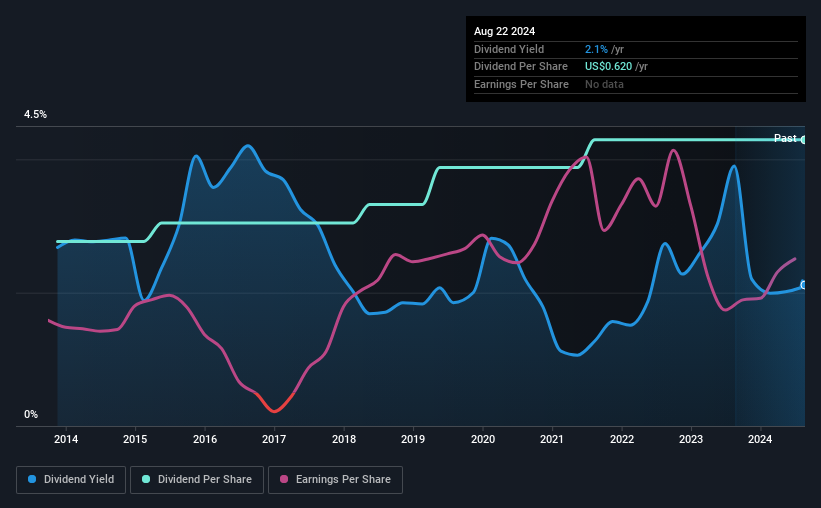Toggle the Dividend Yield legend button
This screenshot has width=821, height=508.
tap(71, 480)
